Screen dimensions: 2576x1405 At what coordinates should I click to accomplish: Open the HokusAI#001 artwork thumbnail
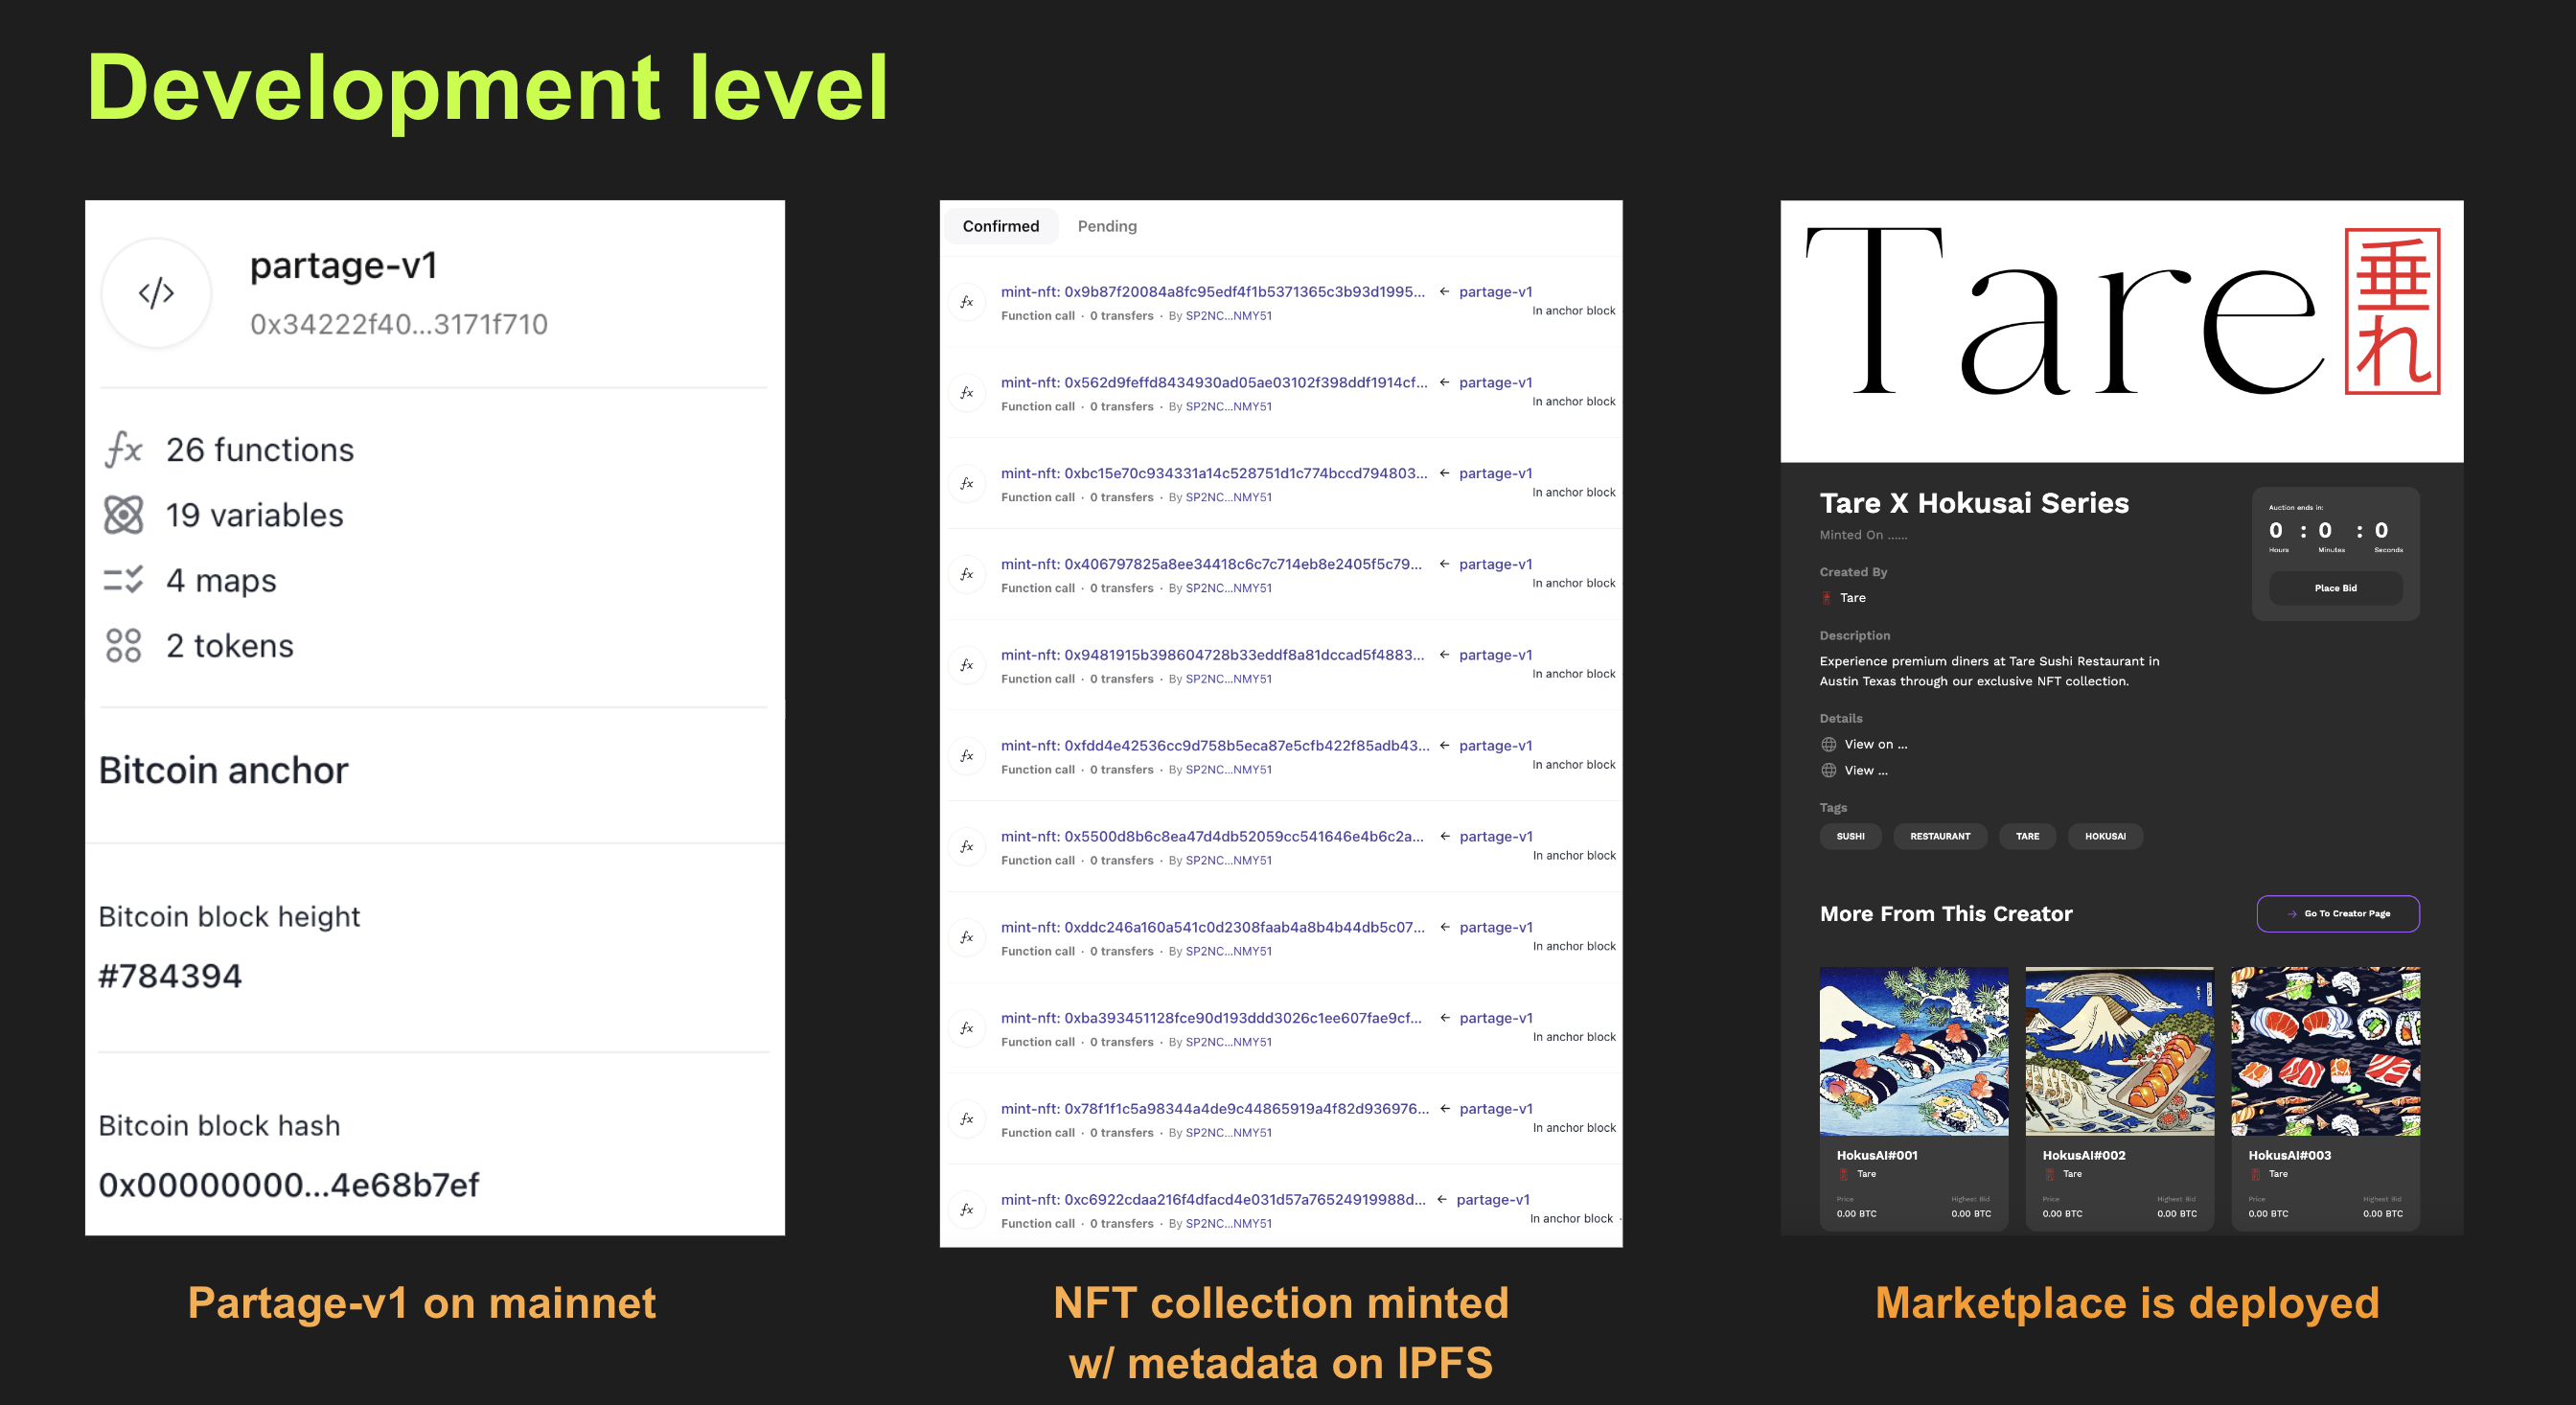click(x=1913, y=1050)
